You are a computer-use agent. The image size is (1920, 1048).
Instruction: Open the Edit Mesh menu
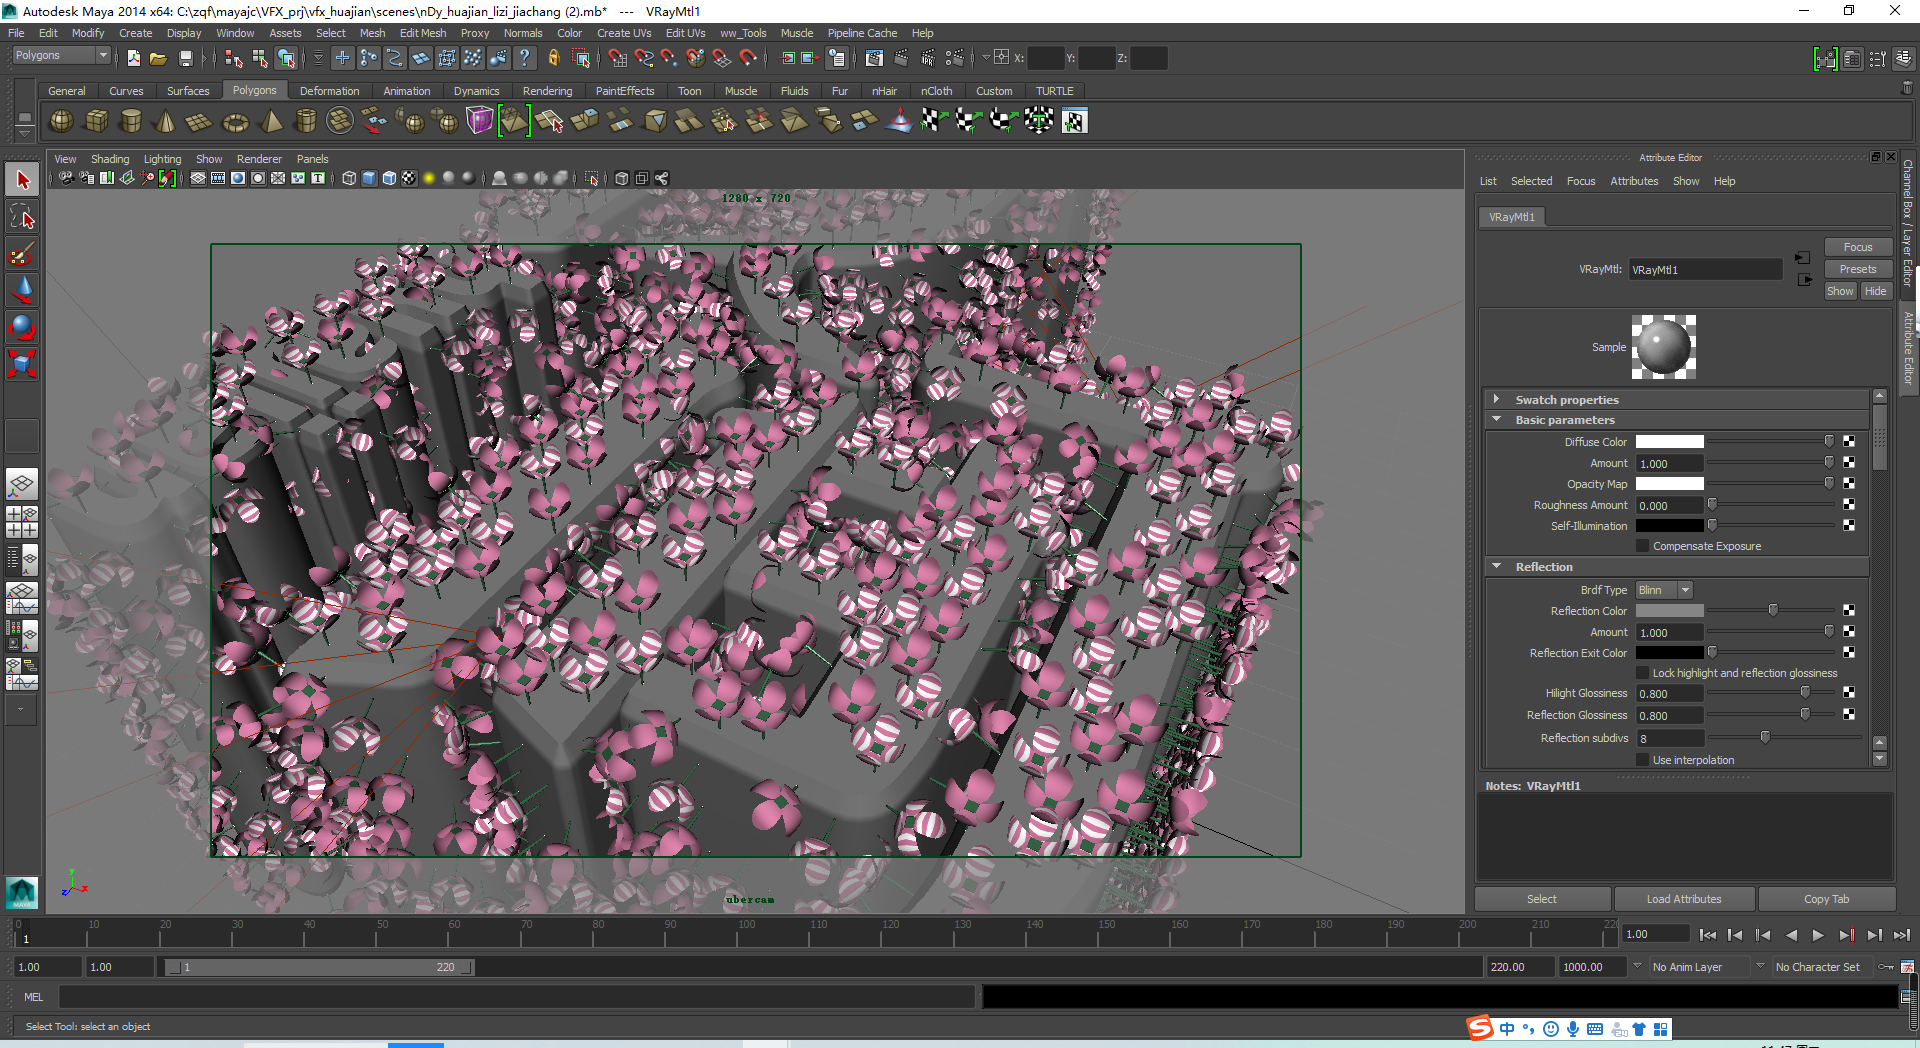[x=423, y=33]
